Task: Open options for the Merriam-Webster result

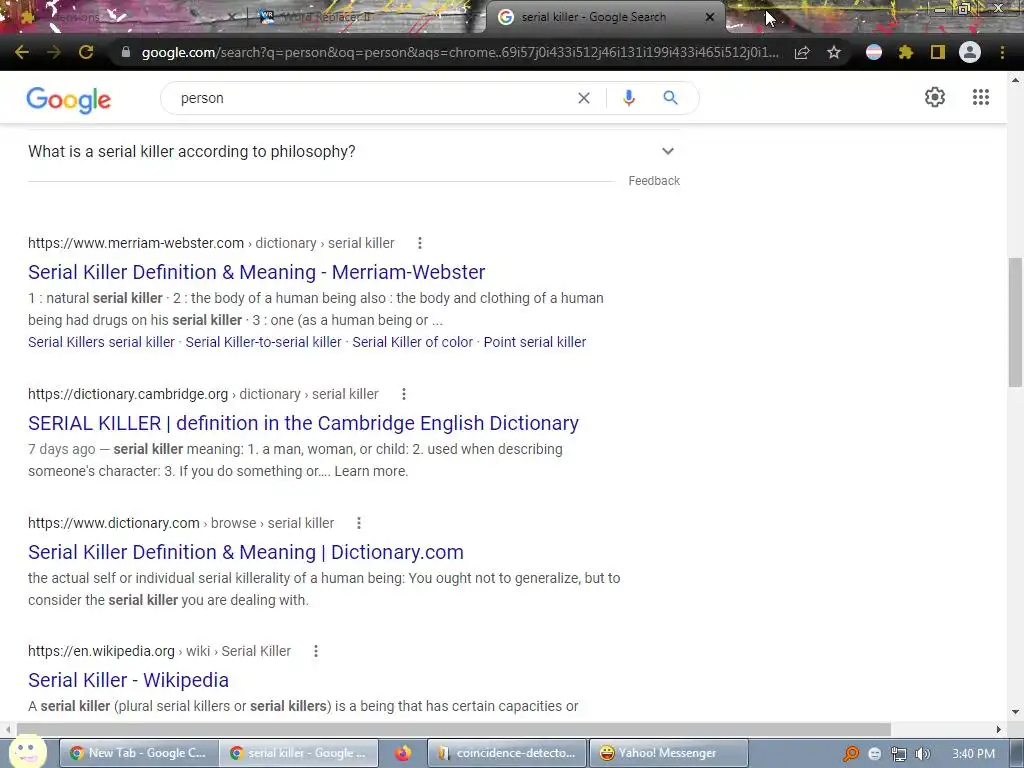Action: pos(420,243)
